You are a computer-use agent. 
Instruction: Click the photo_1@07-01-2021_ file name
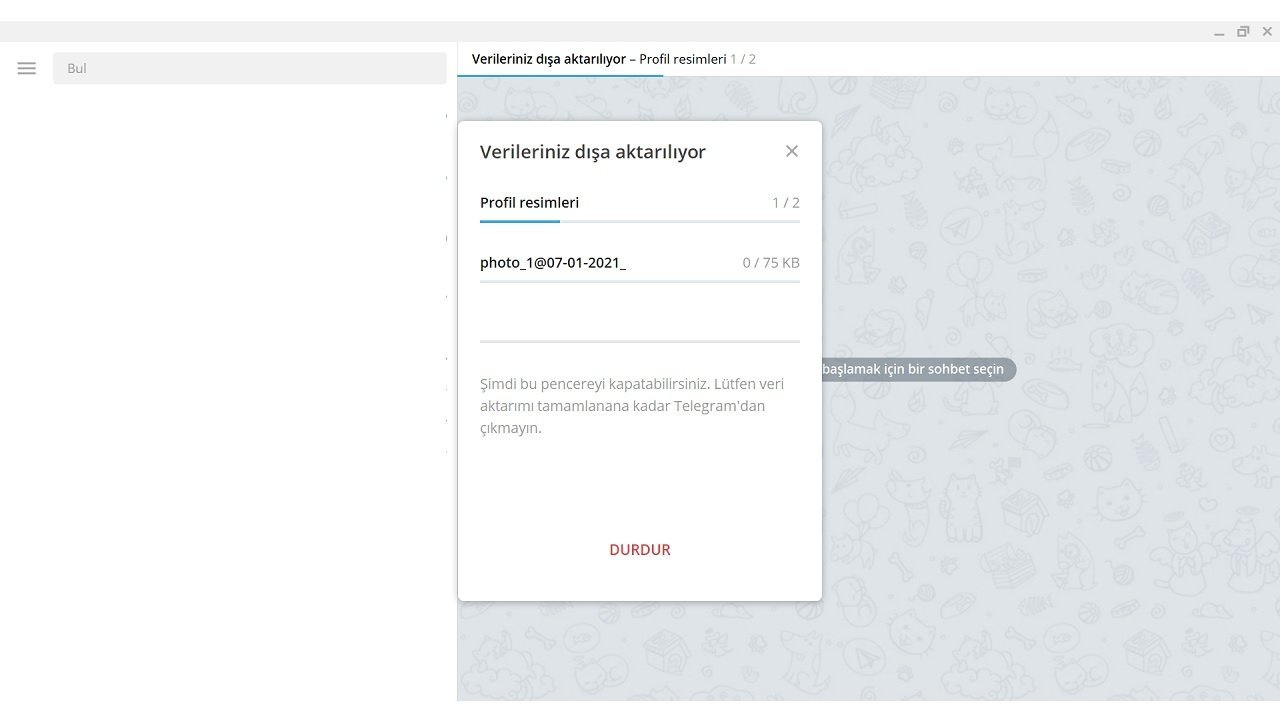pyautogui.click(x=553, y=262)
